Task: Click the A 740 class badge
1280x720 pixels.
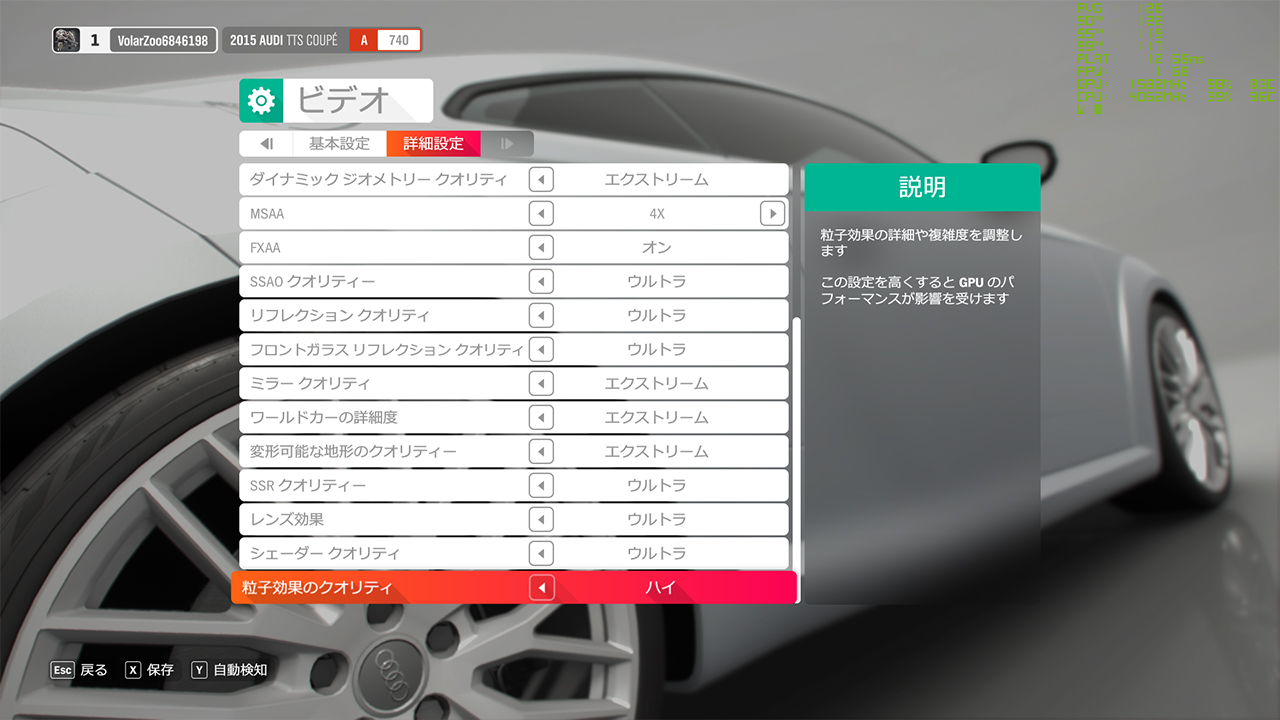Action: (x=385, y=40)
